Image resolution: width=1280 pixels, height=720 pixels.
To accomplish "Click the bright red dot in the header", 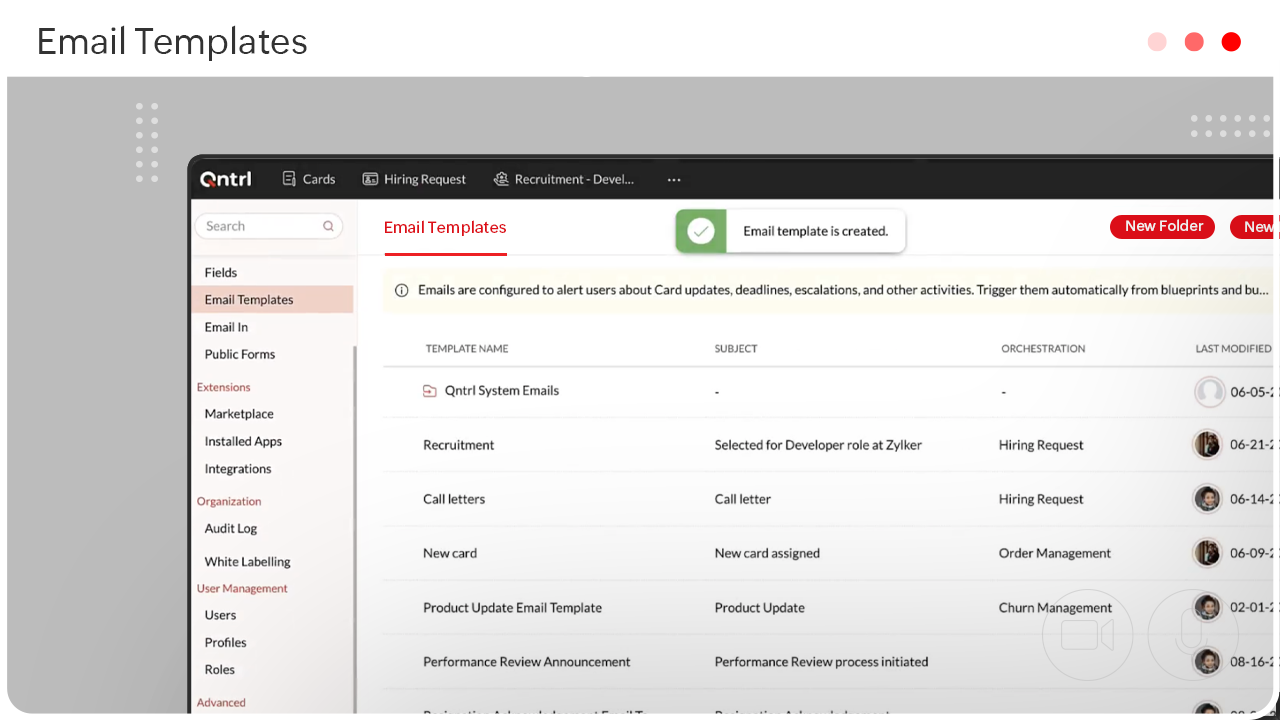I will [1231, 42].
